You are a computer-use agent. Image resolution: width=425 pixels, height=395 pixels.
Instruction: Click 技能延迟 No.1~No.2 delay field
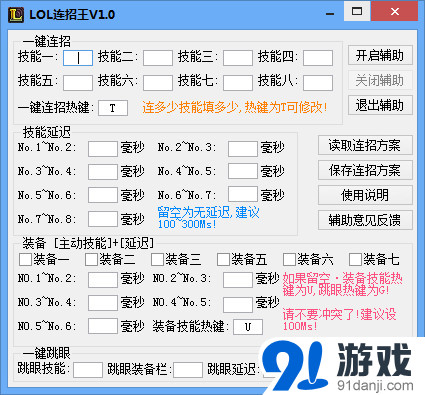coord(103,149)
